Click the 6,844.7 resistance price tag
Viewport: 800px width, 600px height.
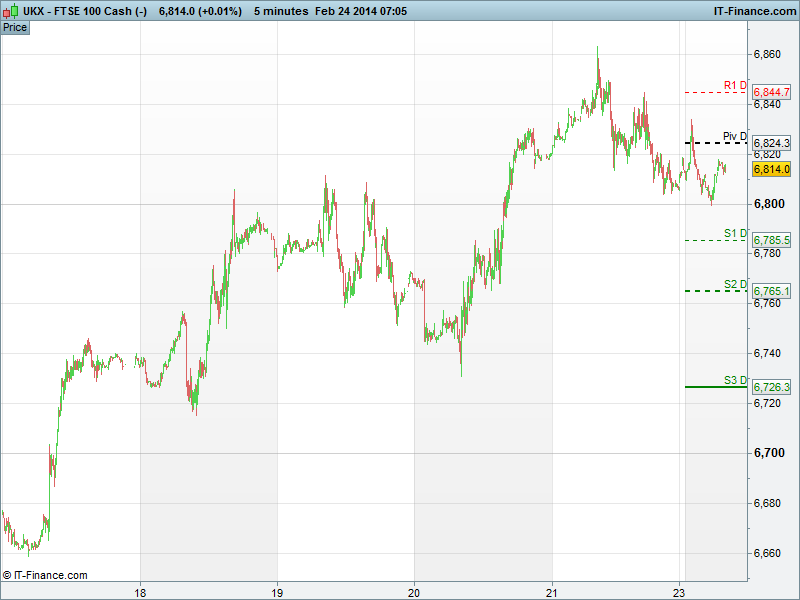point(772,92)
